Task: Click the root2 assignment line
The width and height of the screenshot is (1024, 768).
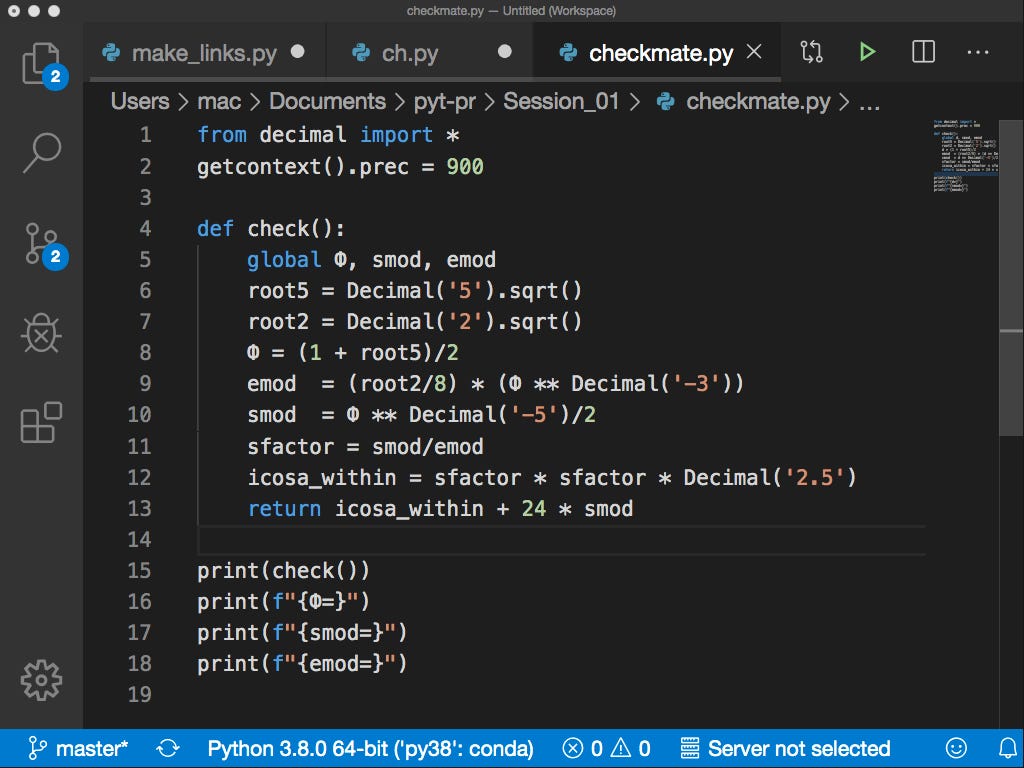Action: click(414, 322)
